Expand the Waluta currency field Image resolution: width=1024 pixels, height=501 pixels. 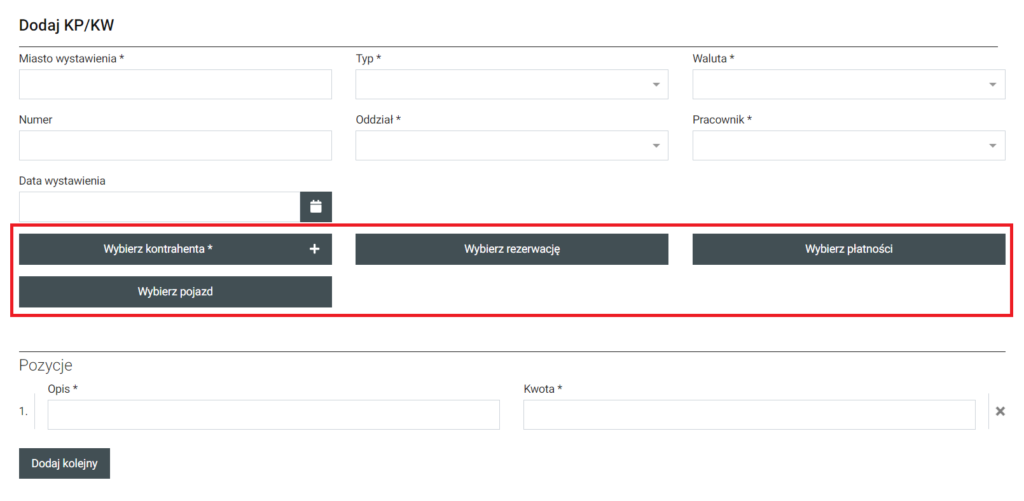pyautogui.click(x=838, y=85)
